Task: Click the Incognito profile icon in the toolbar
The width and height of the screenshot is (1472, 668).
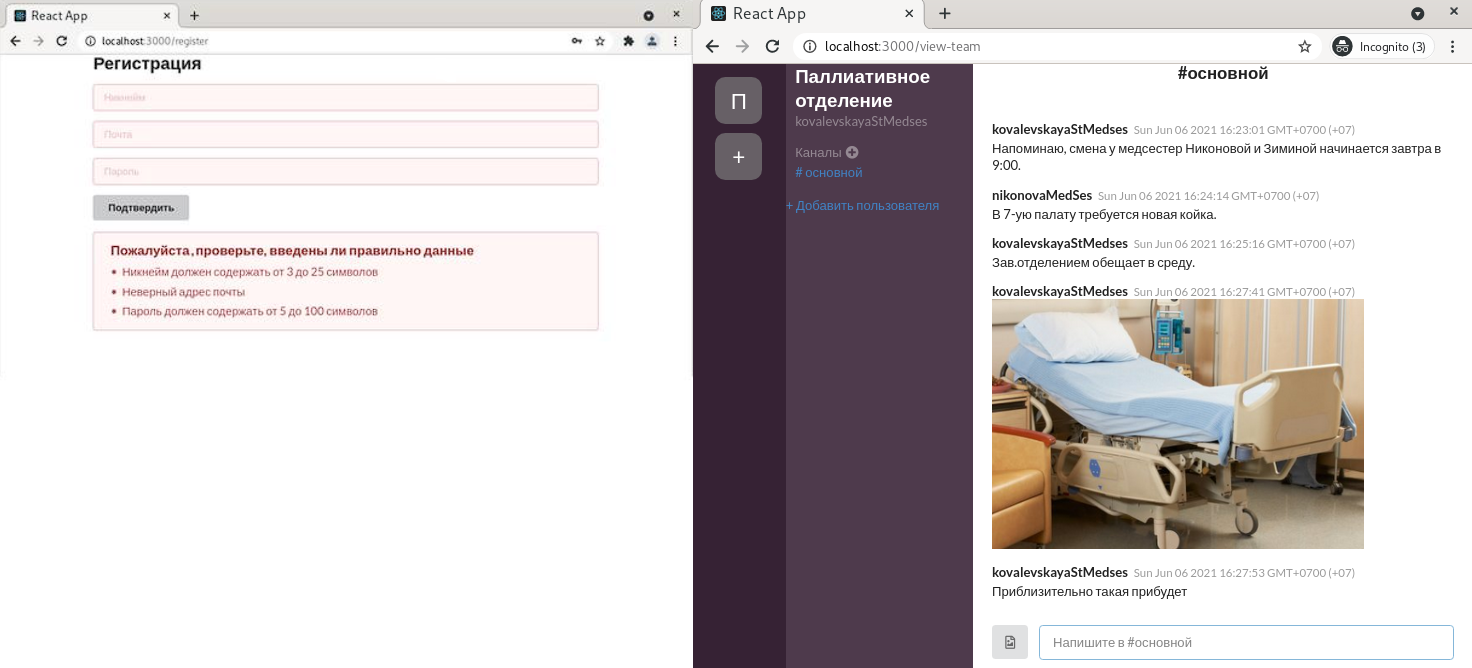Action: 1341,45
